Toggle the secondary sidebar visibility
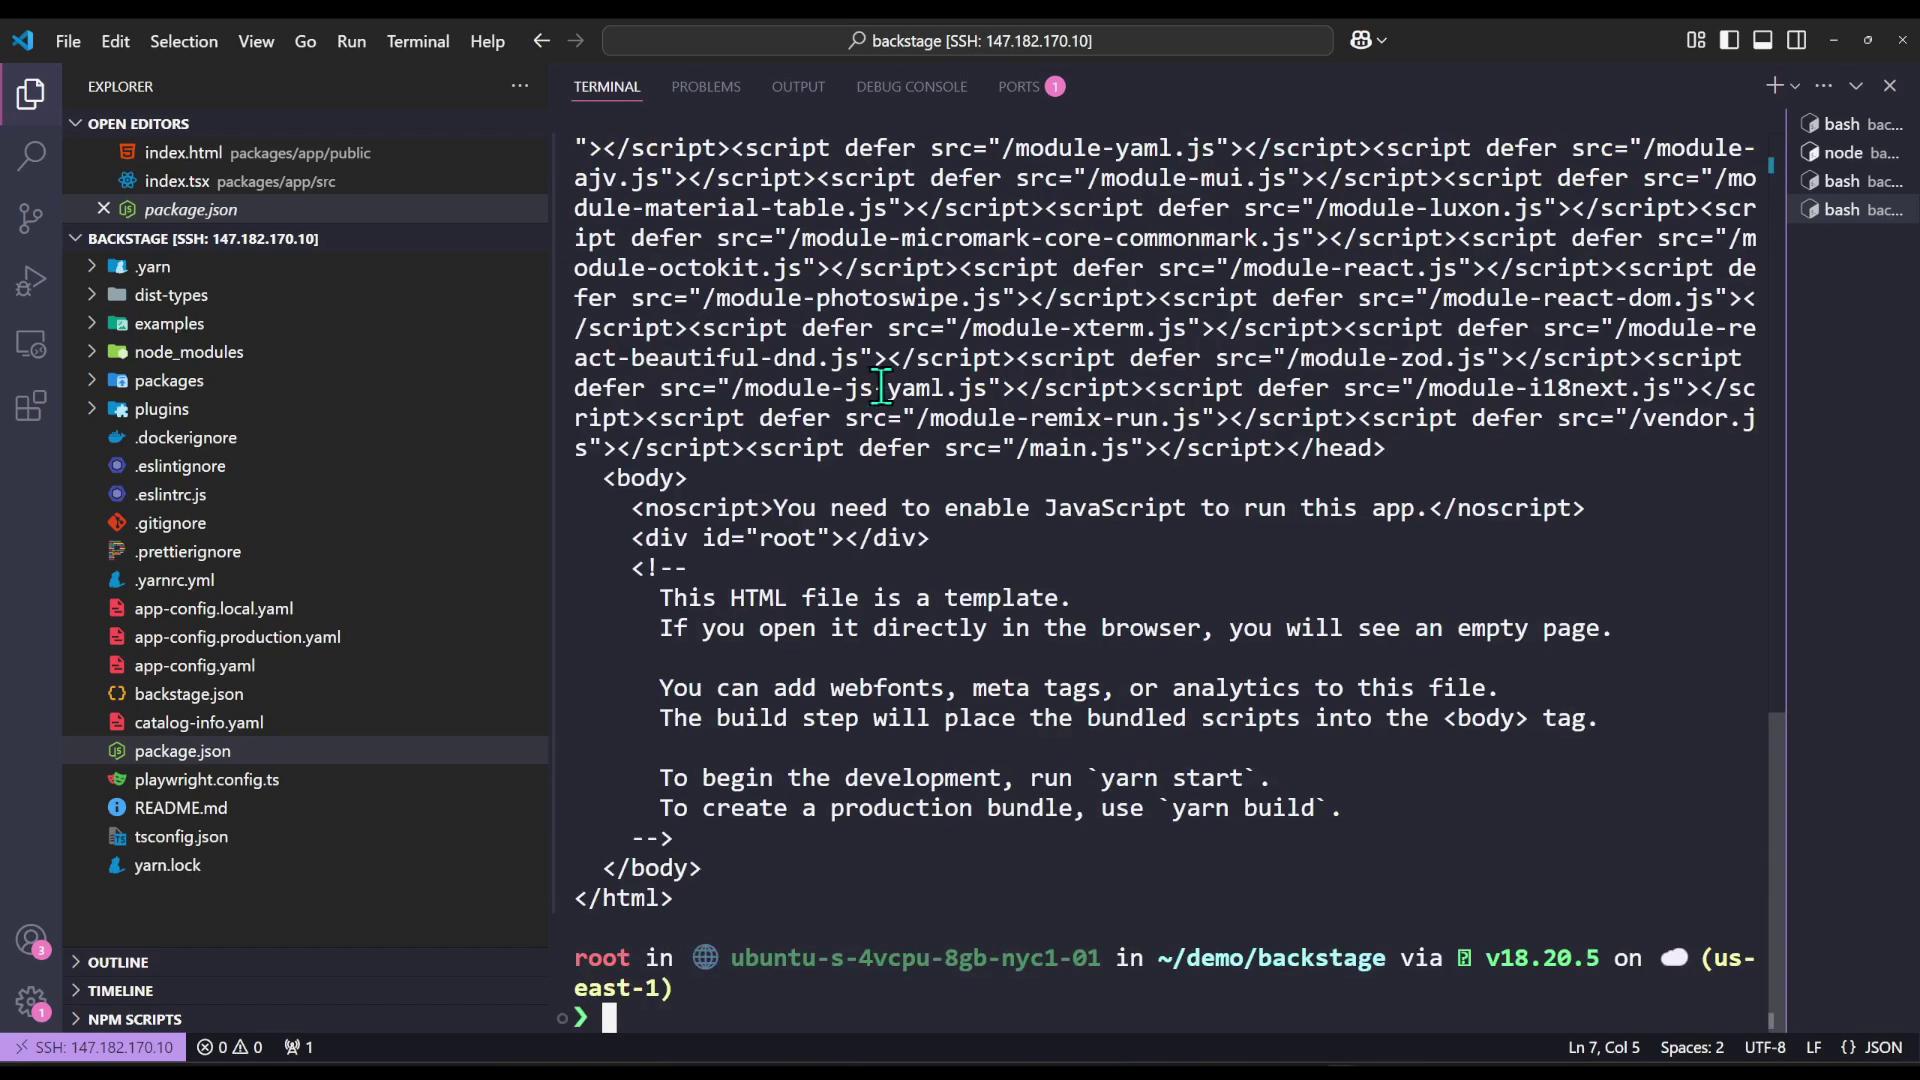1920x1080 pixels. (x=1797, y=40)
